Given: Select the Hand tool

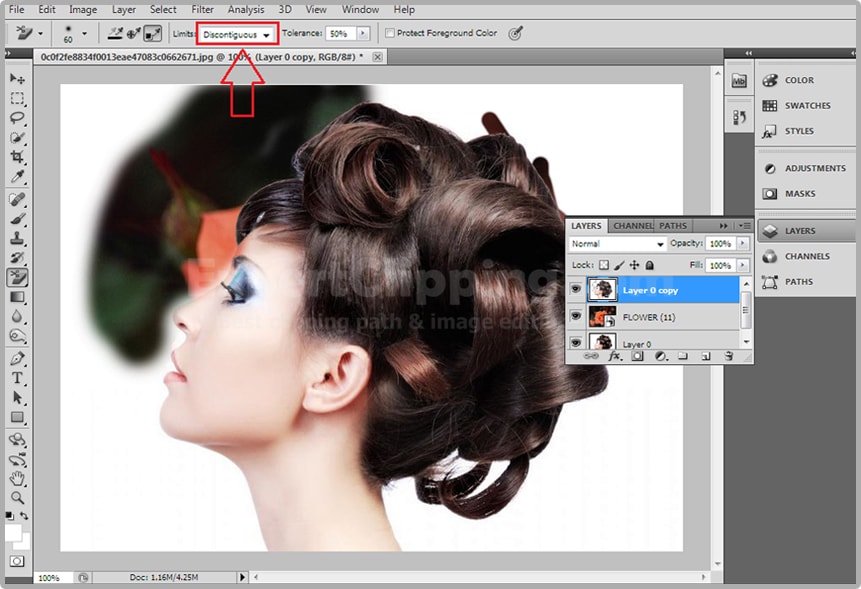Looking at the screenshot, I should tap(18, 479).
